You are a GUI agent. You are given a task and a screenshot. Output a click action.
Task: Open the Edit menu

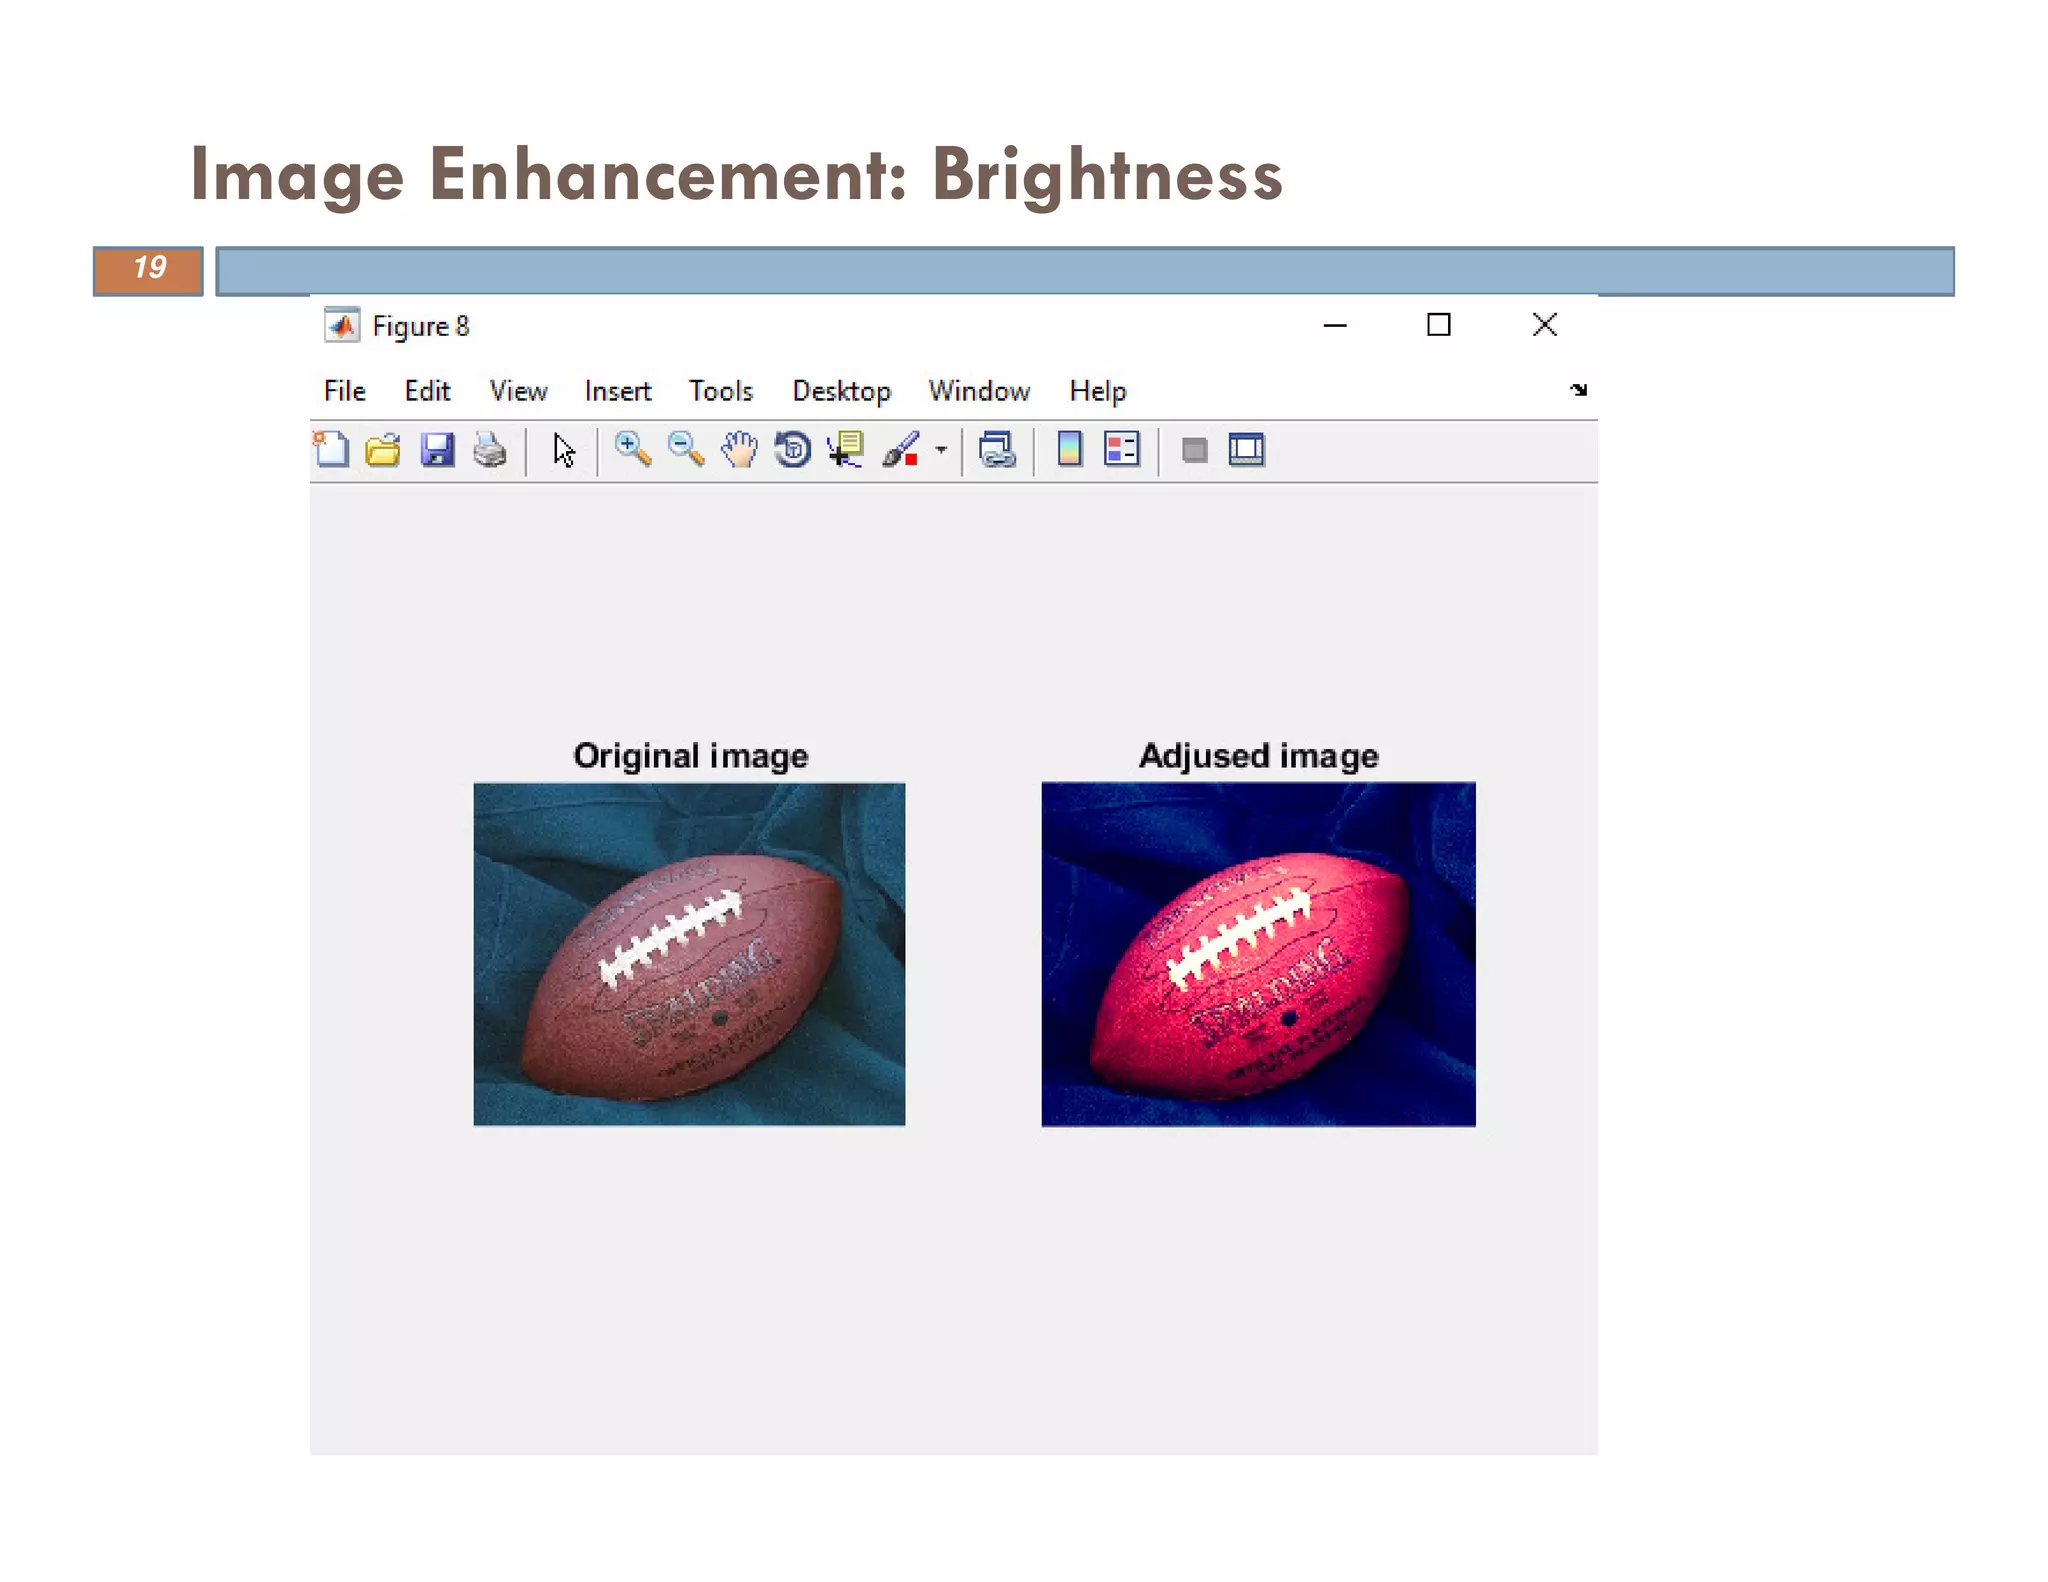427,391
